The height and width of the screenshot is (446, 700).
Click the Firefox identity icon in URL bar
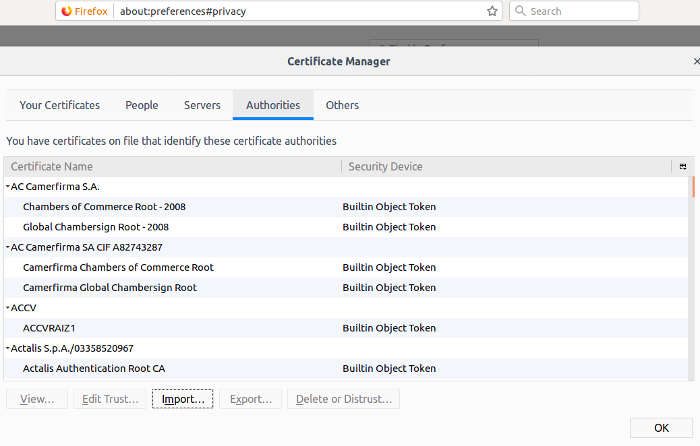[x=67, y=11]
